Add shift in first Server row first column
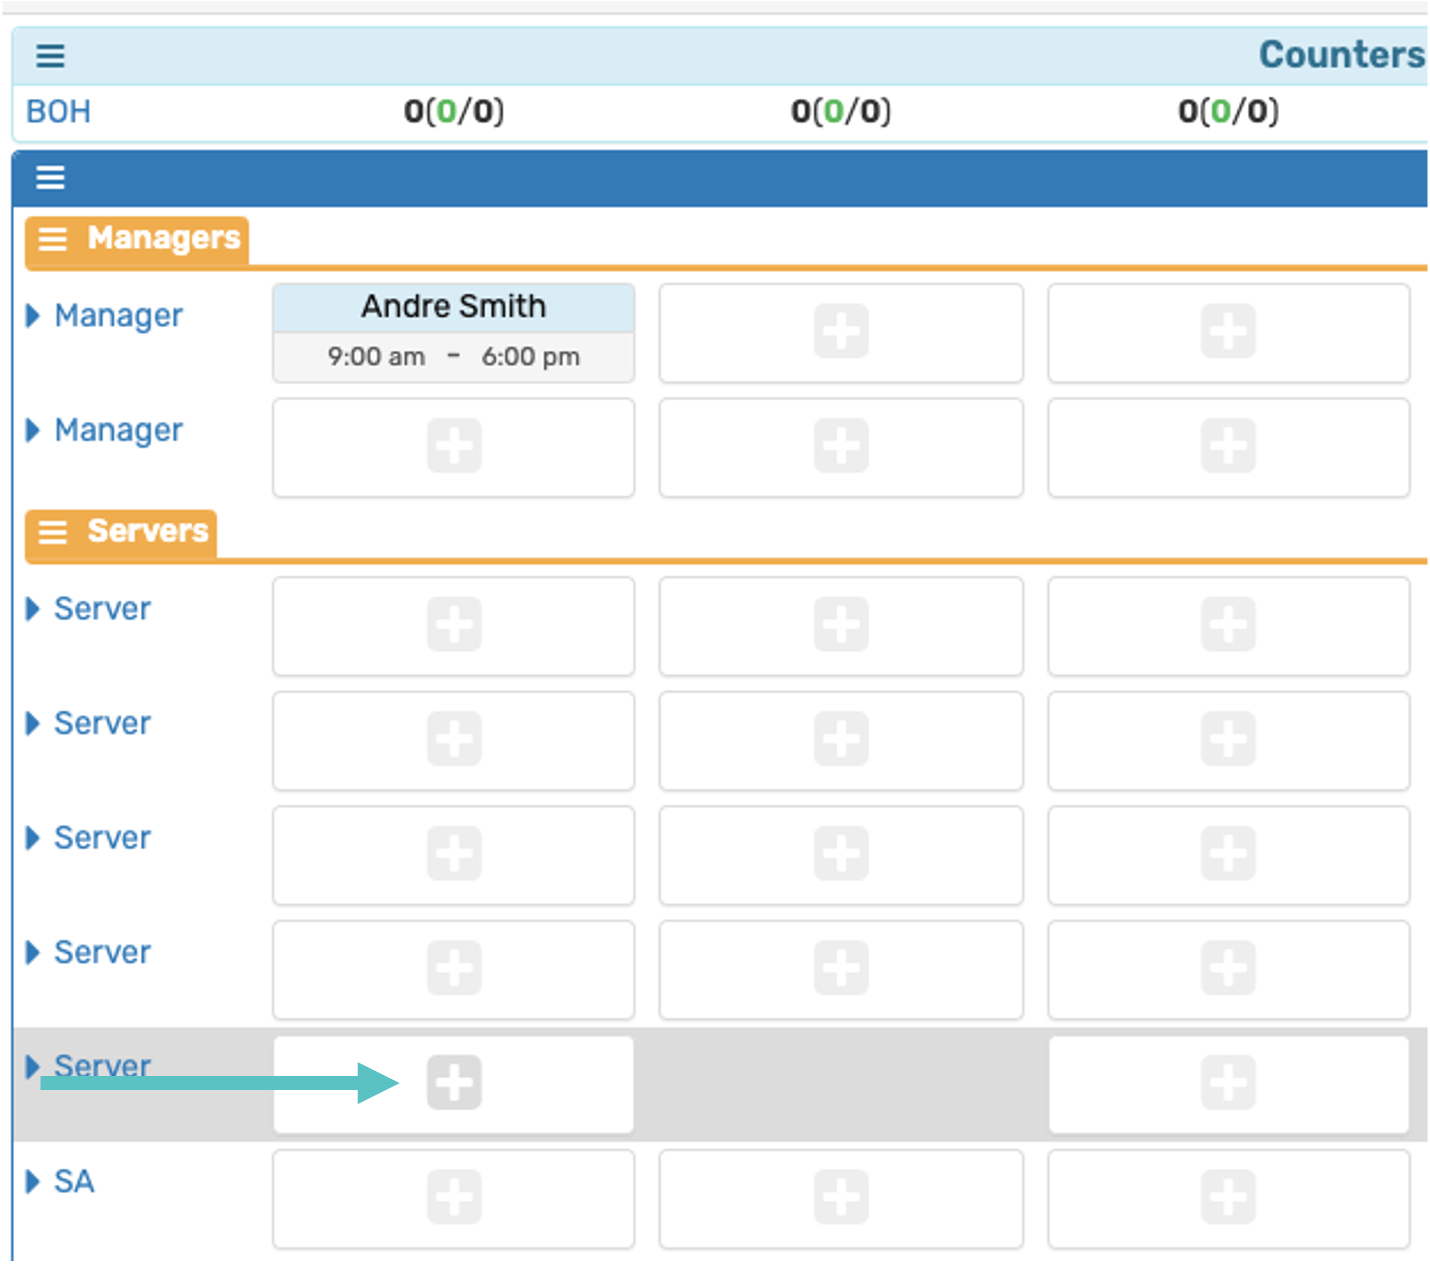Image resolution: width=1430 pixels, height=1265 pixels. [454, 625]
